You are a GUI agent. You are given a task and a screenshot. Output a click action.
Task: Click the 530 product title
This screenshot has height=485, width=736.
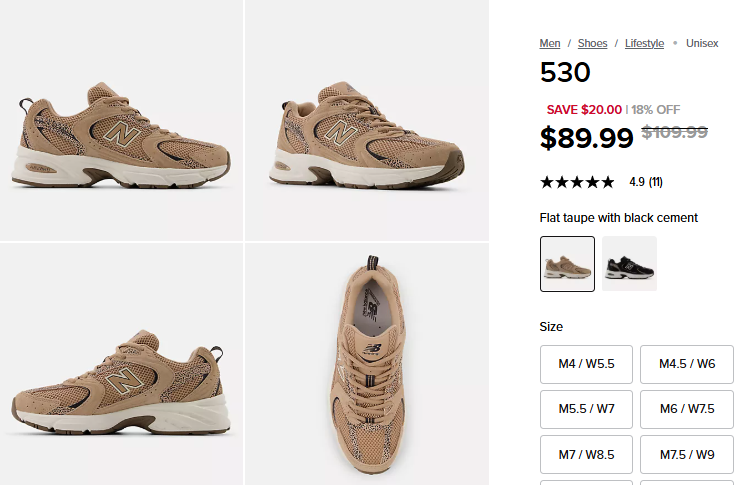click(x=565, y=73)
